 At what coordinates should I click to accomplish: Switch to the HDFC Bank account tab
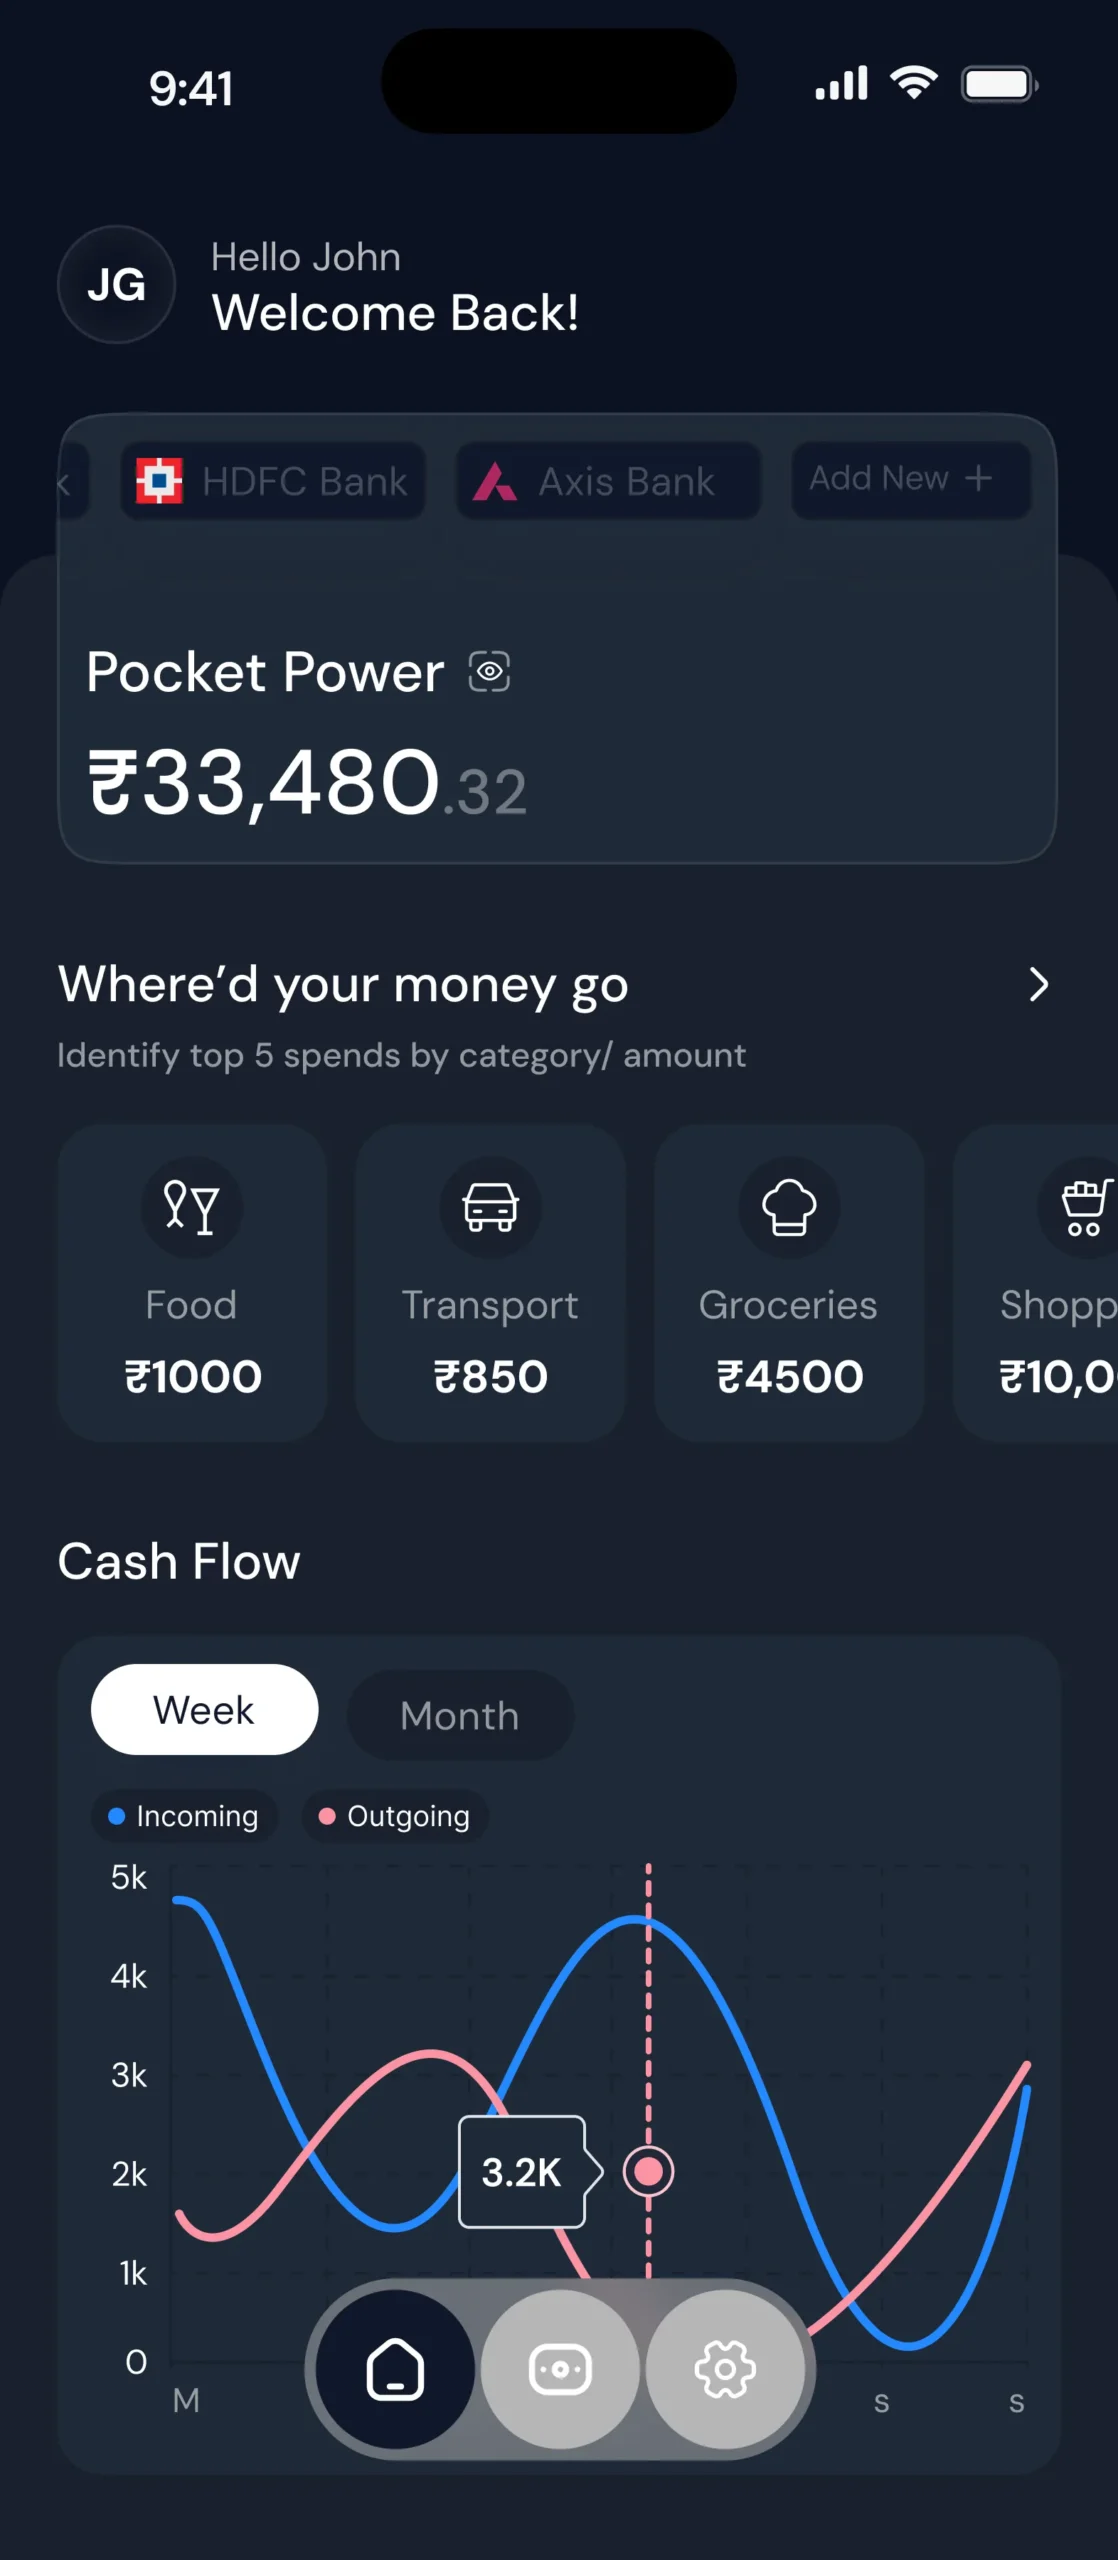(273, 481)
